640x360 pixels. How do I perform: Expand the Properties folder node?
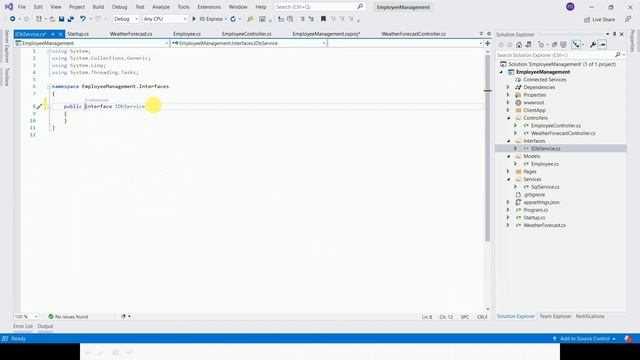508,95
